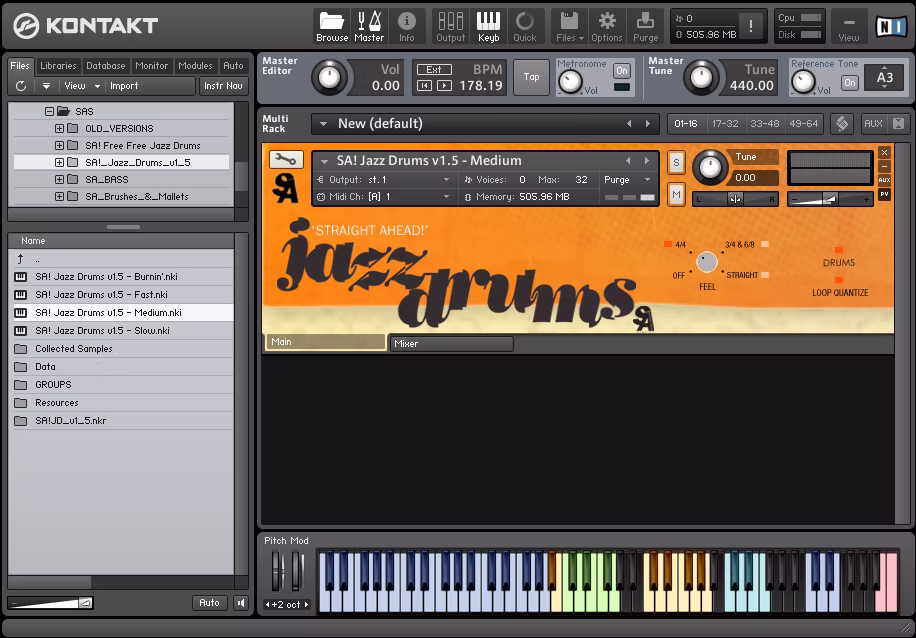Screen dimensions: 916x638
Task: Toggle the Master editor metronome icon
Action: coord(368,26)
